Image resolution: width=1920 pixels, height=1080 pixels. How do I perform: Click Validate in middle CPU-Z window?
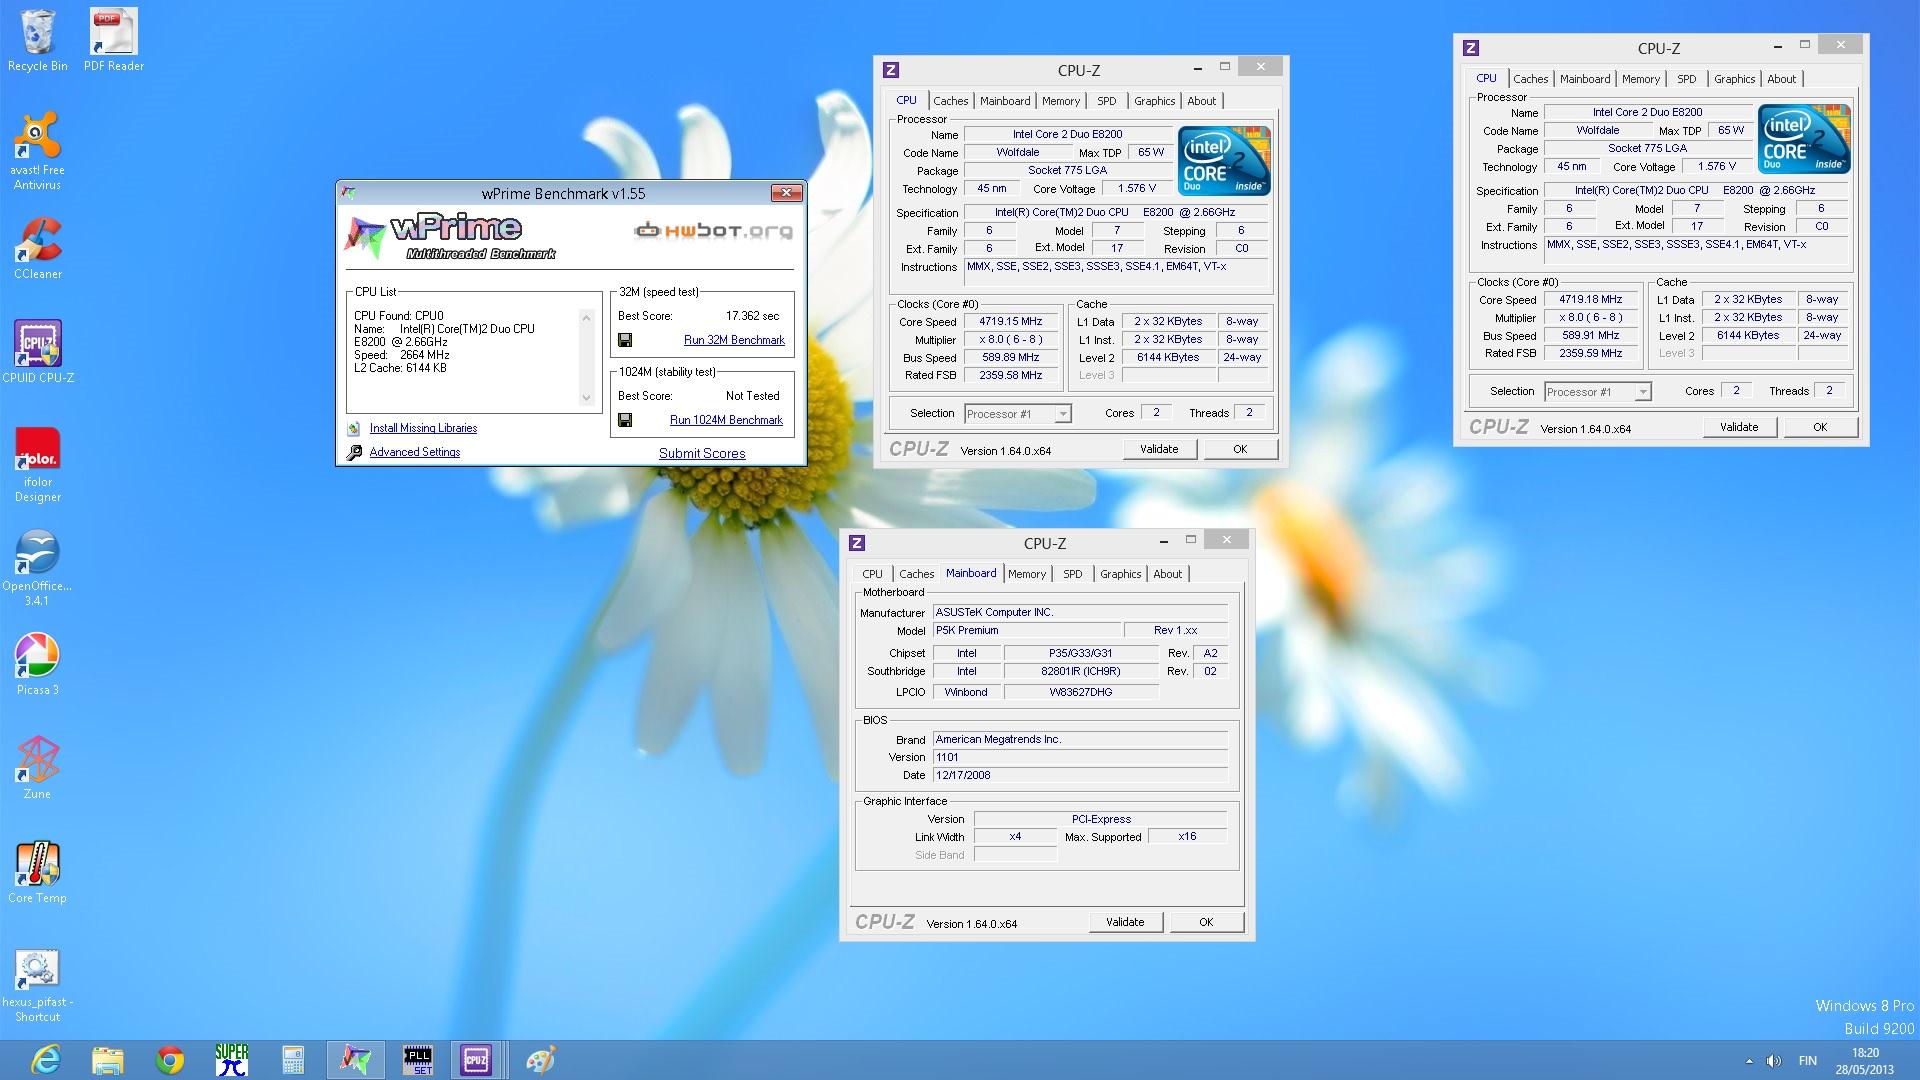[1159, 449]
